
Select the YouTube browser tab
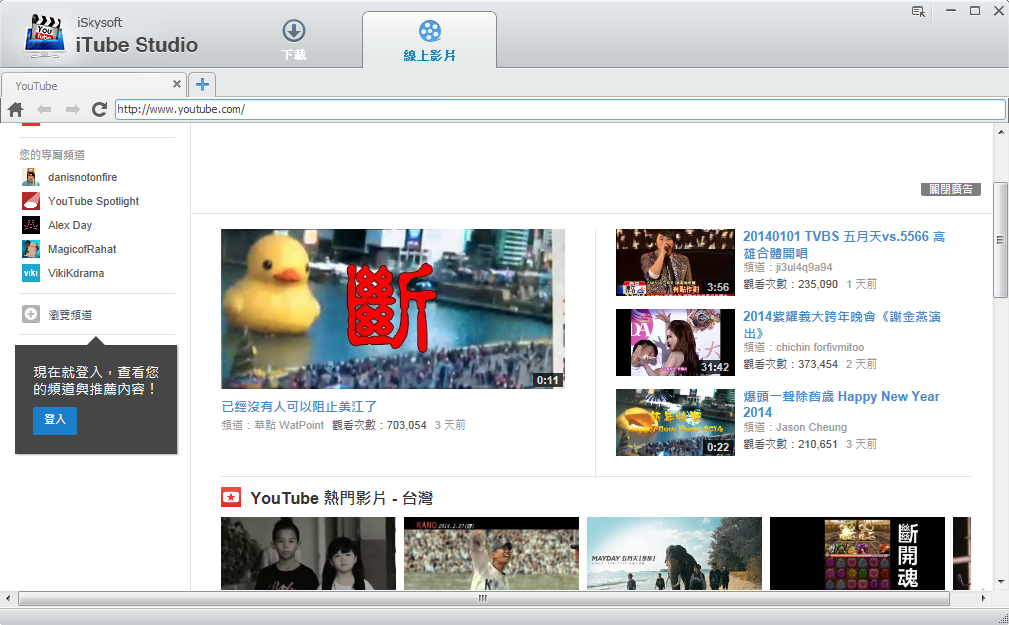[93, 86]
